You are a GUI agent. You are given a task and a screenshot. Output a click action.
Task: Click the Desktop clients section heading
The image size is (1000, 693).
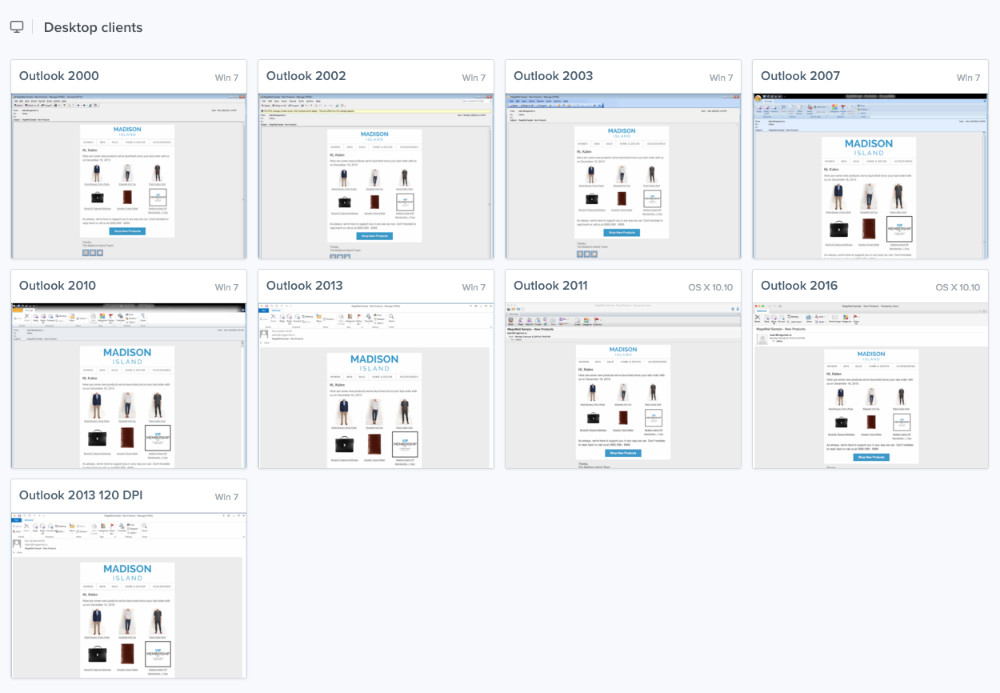tap(93, 27)
